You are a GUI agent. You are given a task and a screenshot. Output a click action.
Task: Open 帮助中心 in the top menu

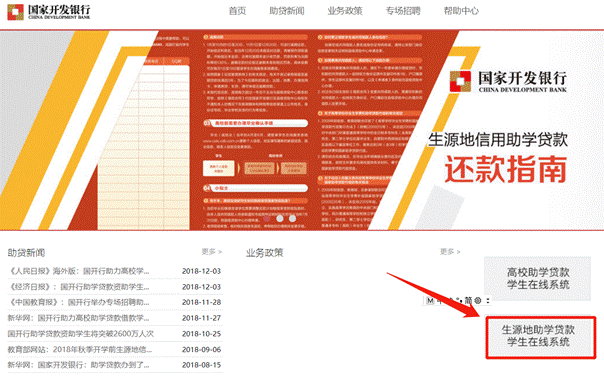(461, 11)
